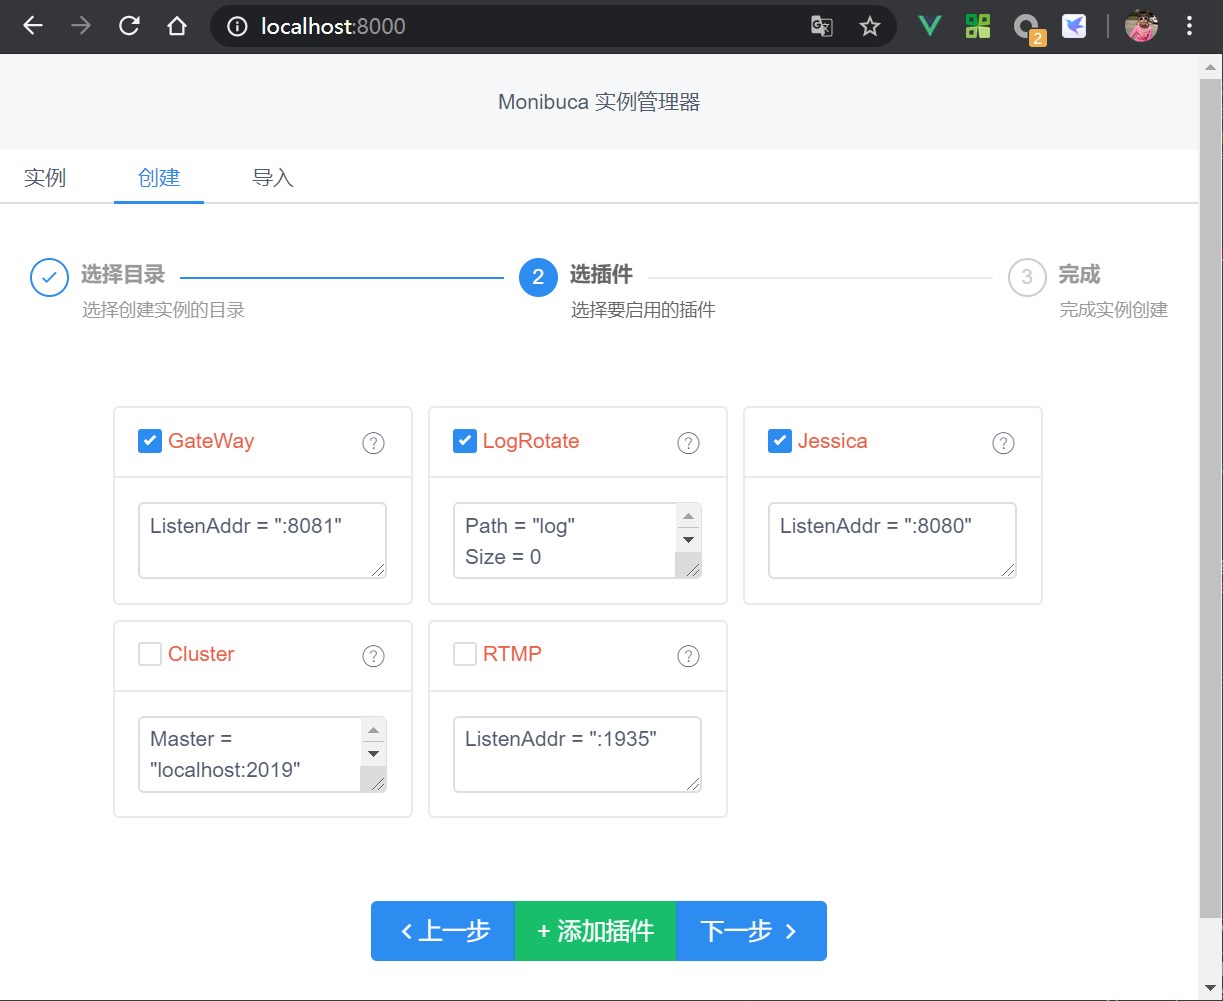The width and height of the screenshot is (1223, 1001).
Task: Open the Jessica plugin help tooltip
Action: (x=1003, y=443)
